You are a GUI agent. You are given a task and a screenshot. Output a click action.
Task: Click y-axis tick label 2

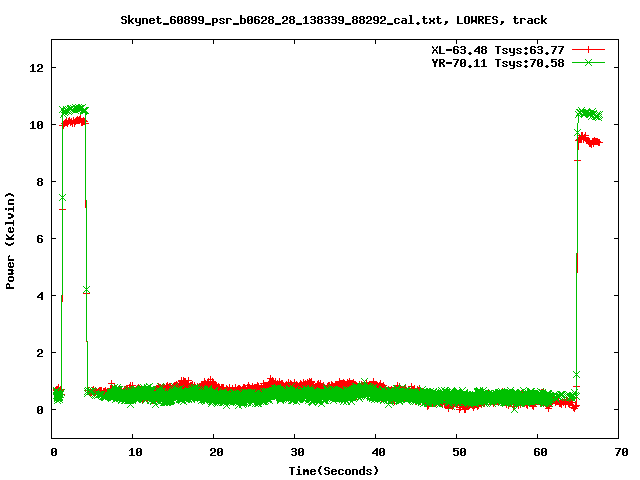tap(40, 353)
